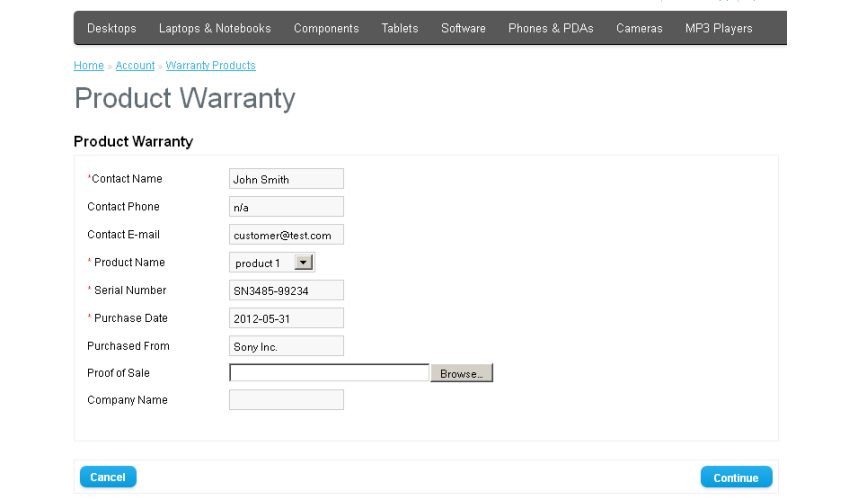
Task: Click the Contact Name label
Action: tap(126, 178)
